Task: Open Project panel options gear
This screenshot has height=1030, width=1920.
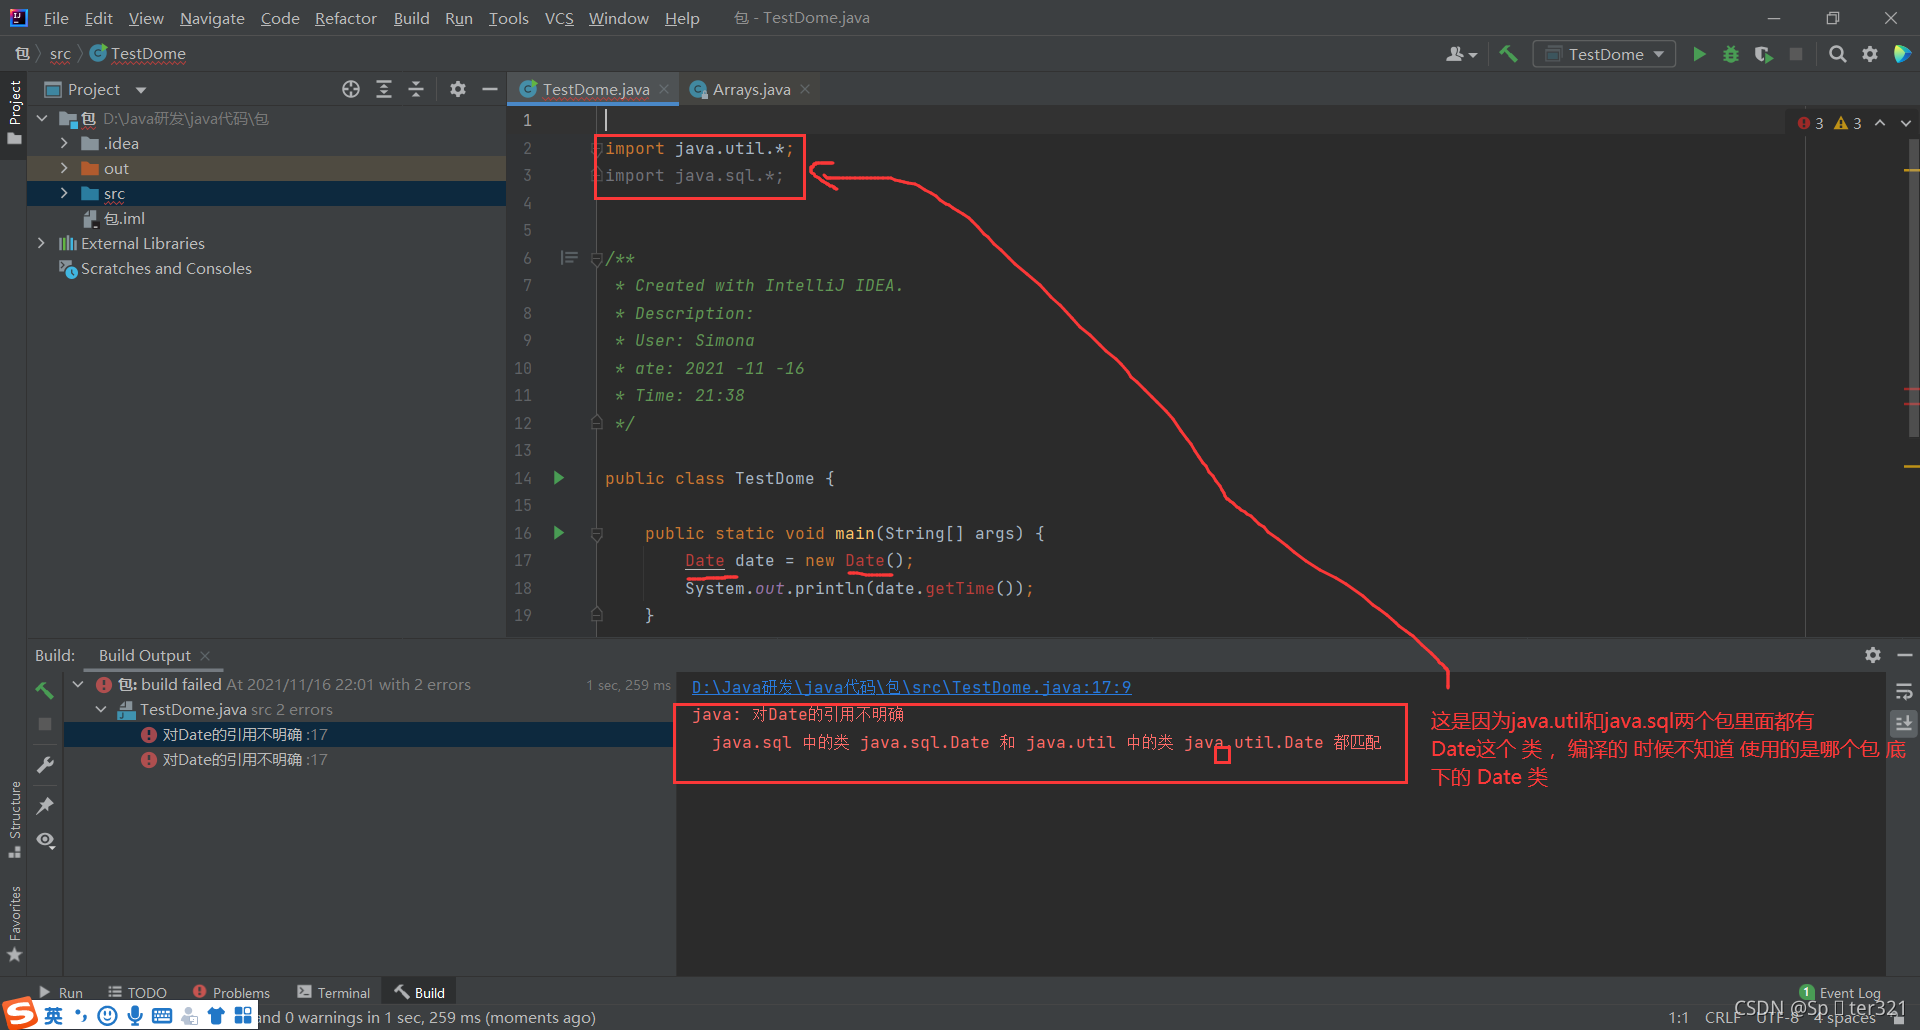Action: tap(458, 89)
